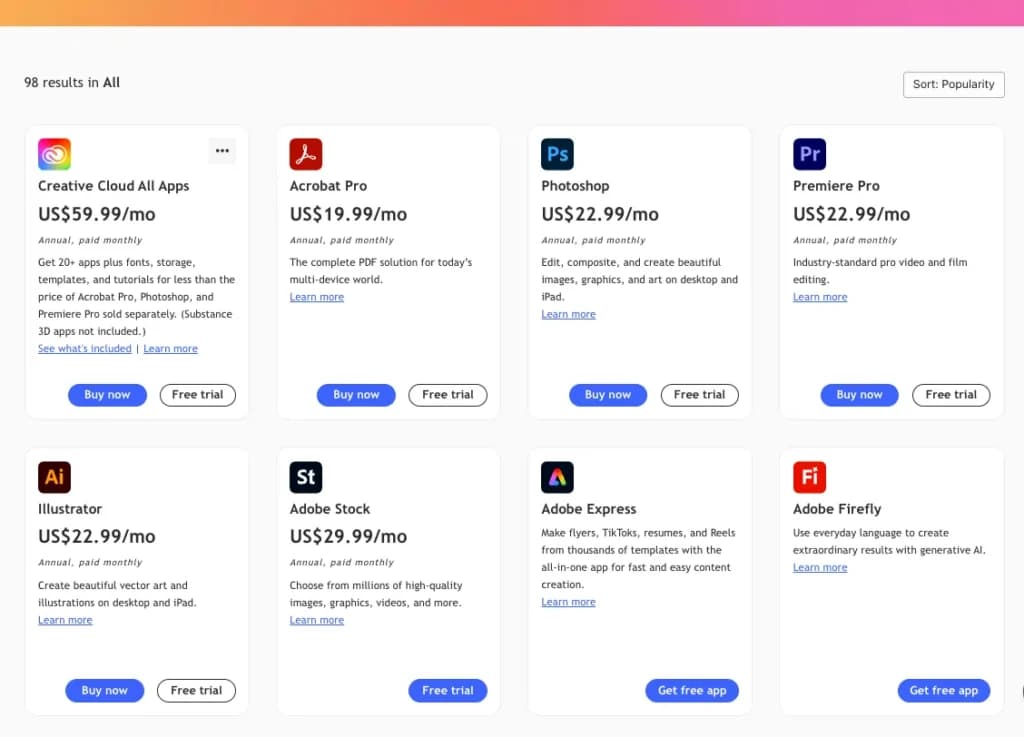1024x737 pixels.
Task: Click the Illustrator Ai icon
Action: tap(54, 477)
